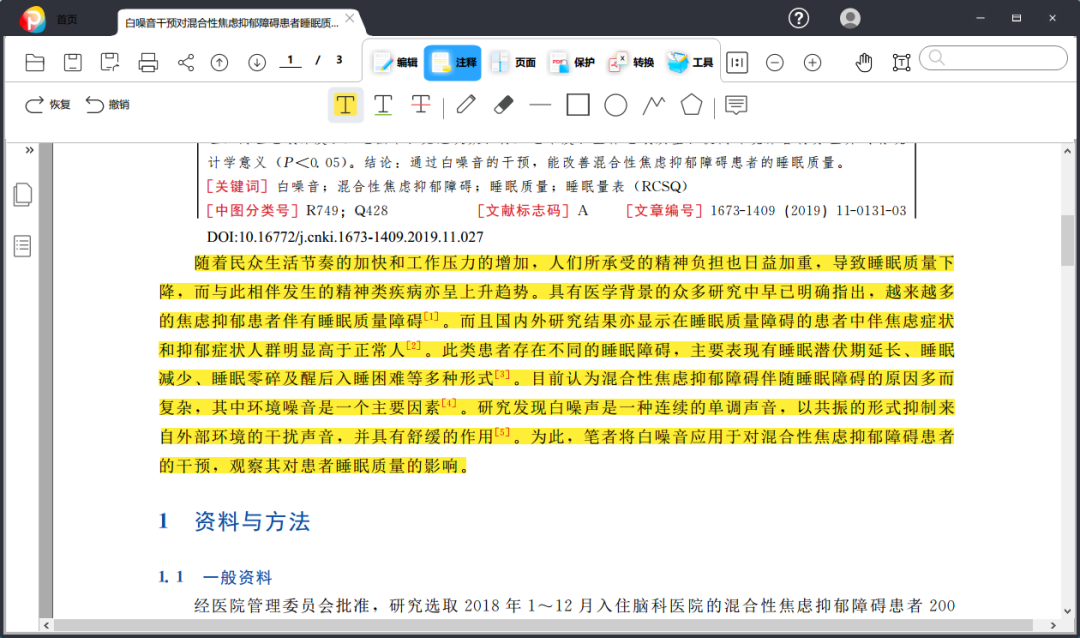
Task: Select the highlight text annotation tool
Action: [x=345, y=105]
